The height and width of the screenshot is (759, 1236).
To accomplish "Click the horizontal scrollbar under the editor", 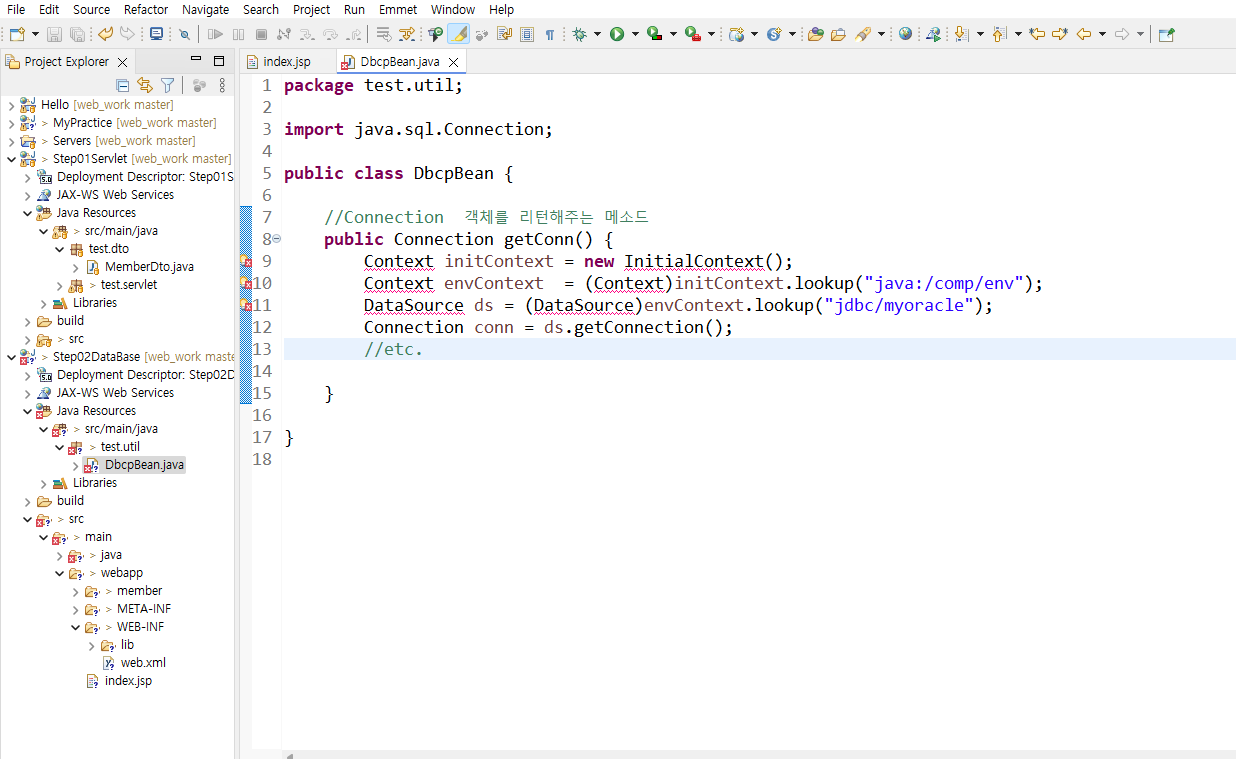I will coord(760,755).
